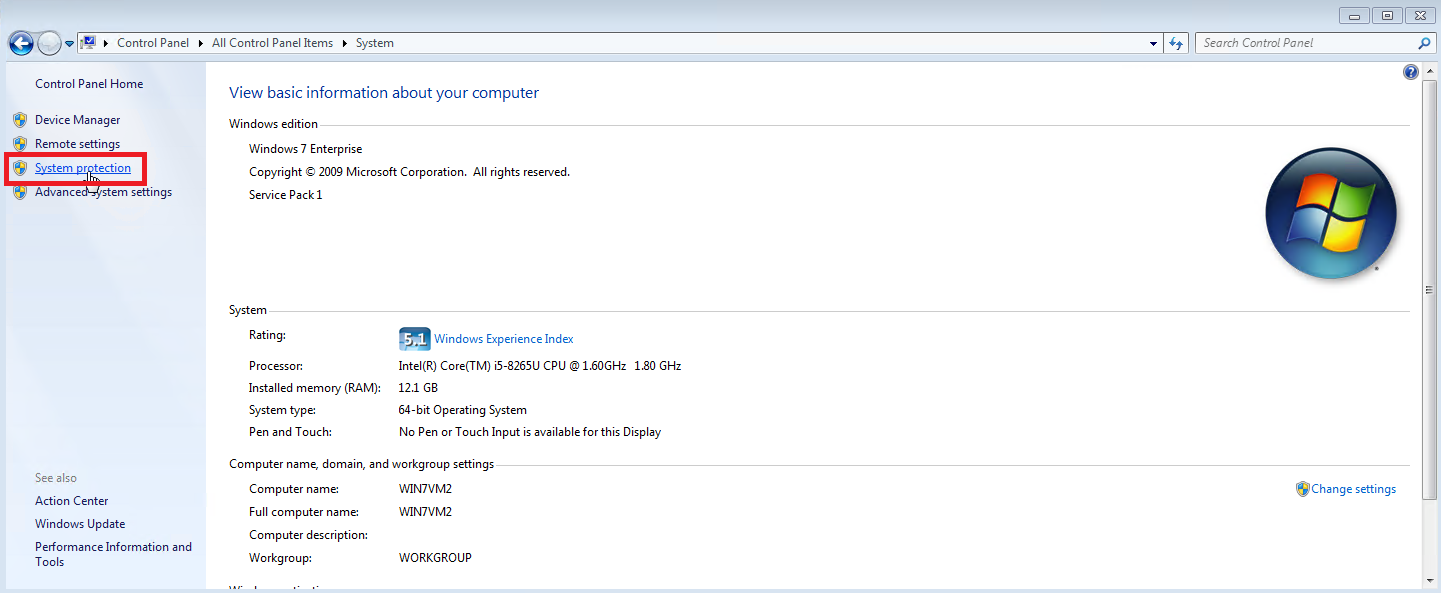Expand the arrow before Control Panel breadcrumb

(x=106, y=43)
